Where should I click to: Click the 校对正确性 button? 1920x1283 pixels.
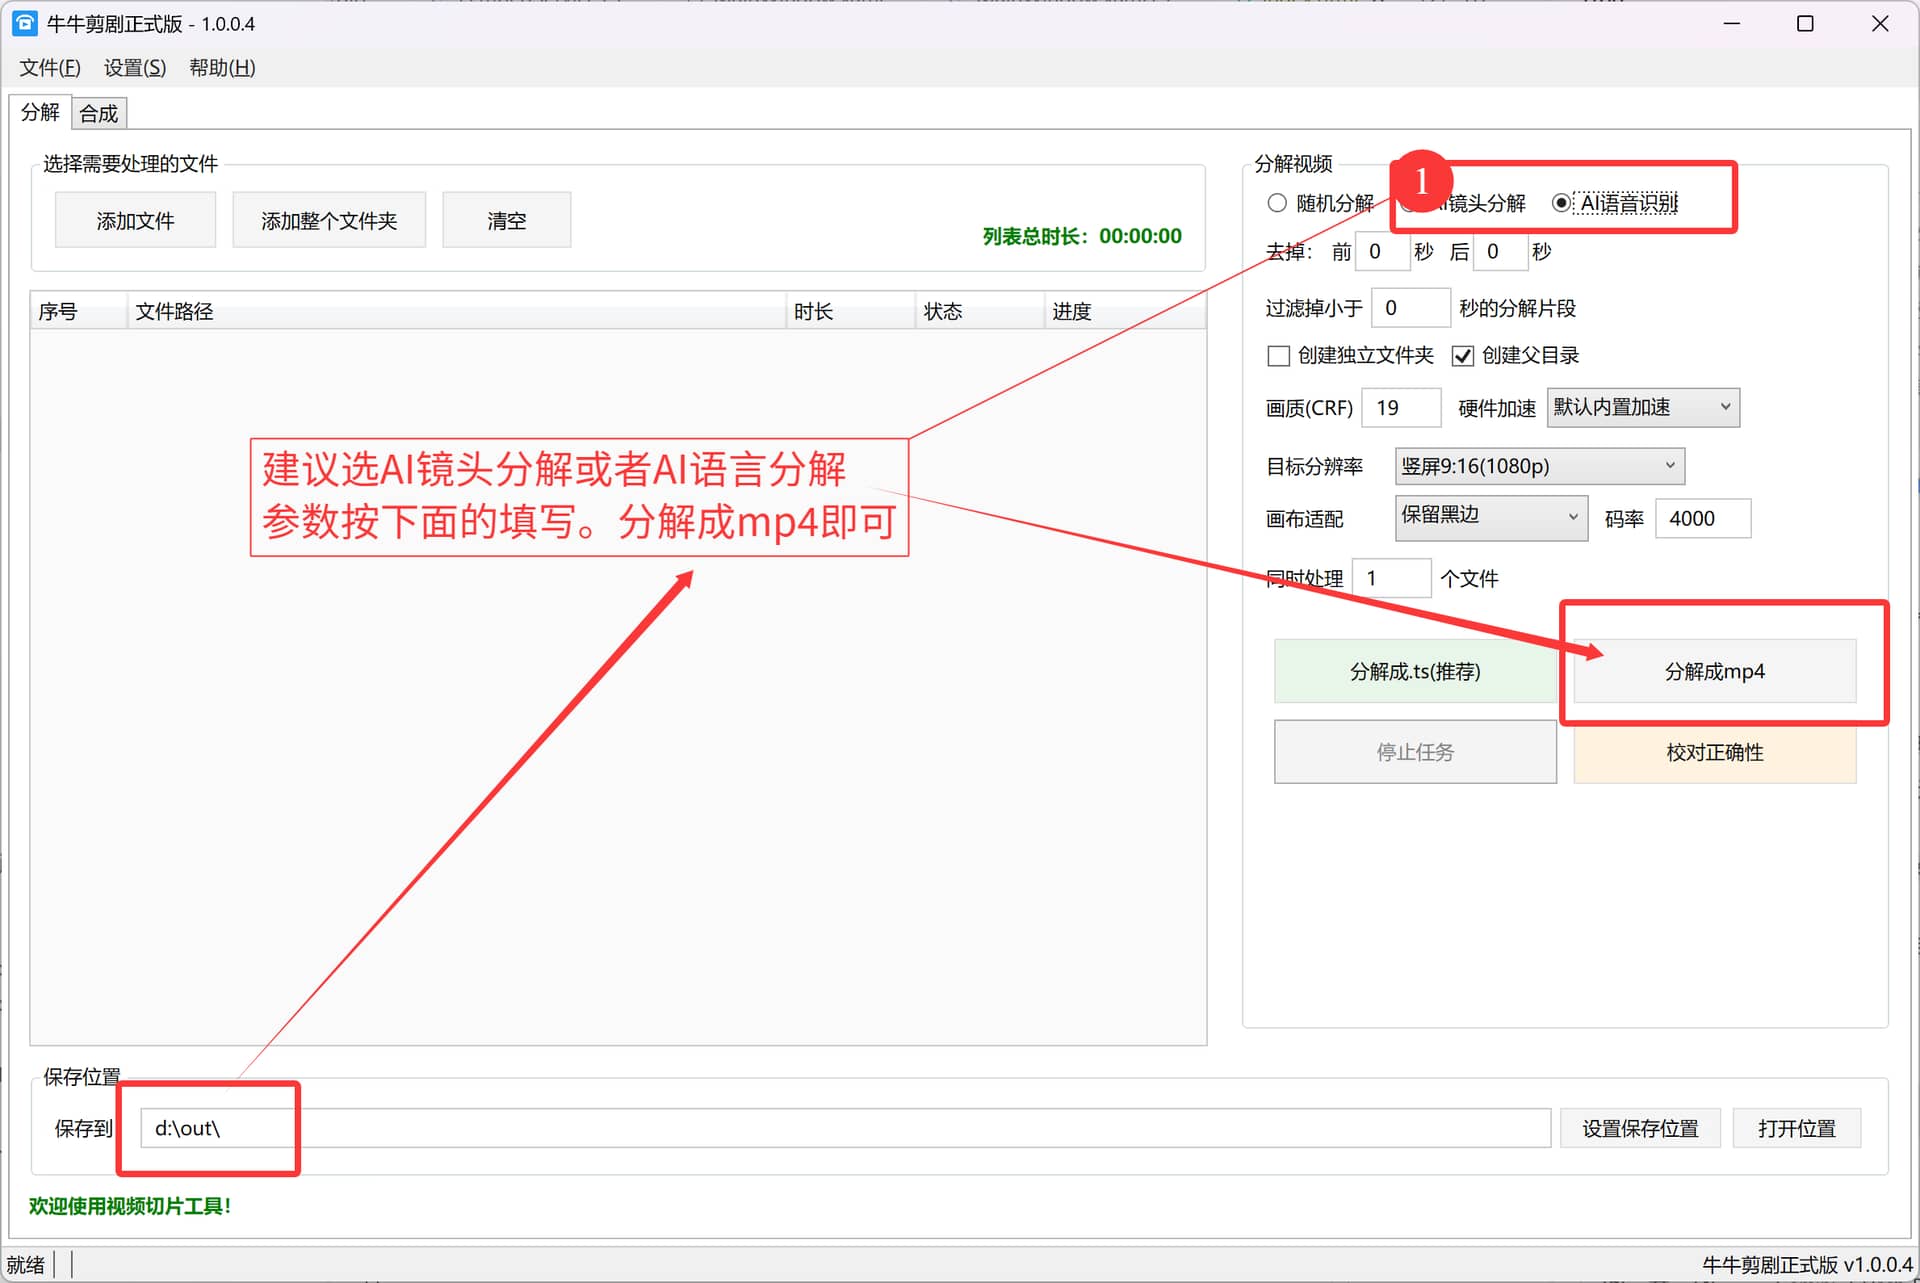click(x=1714, y=752)
